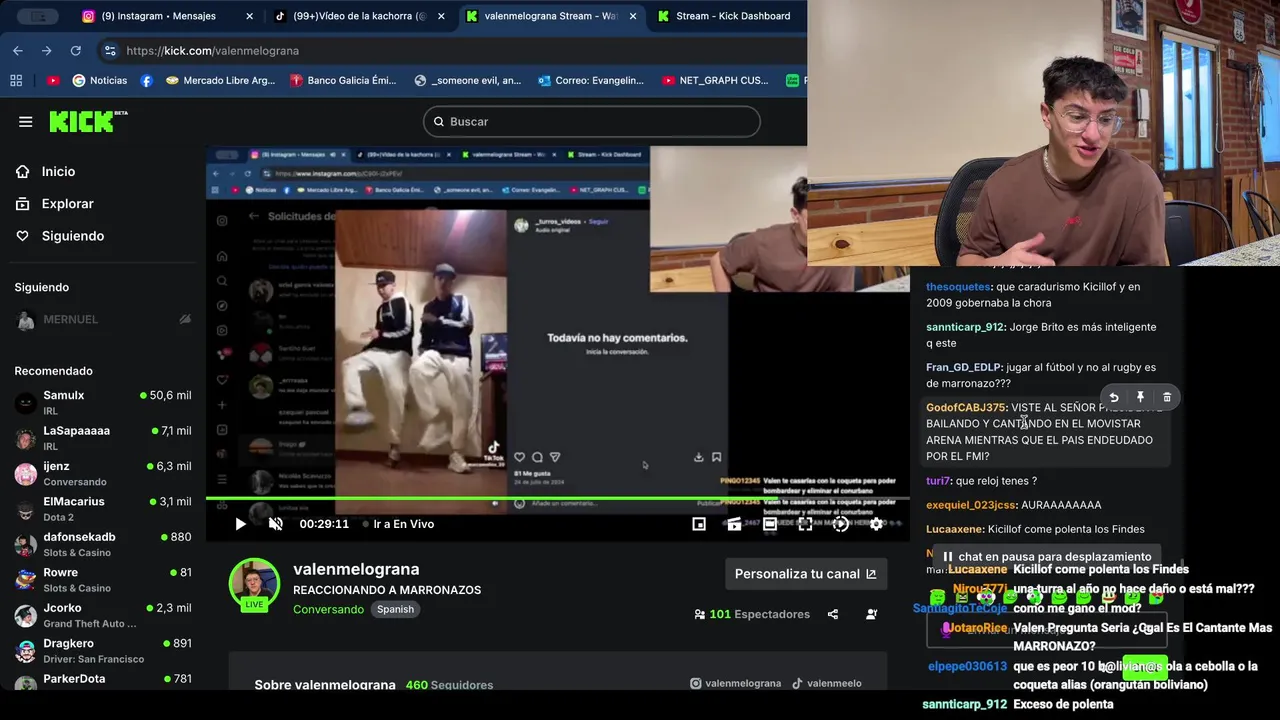Create a clip with the clip icon

pos(734,524)
